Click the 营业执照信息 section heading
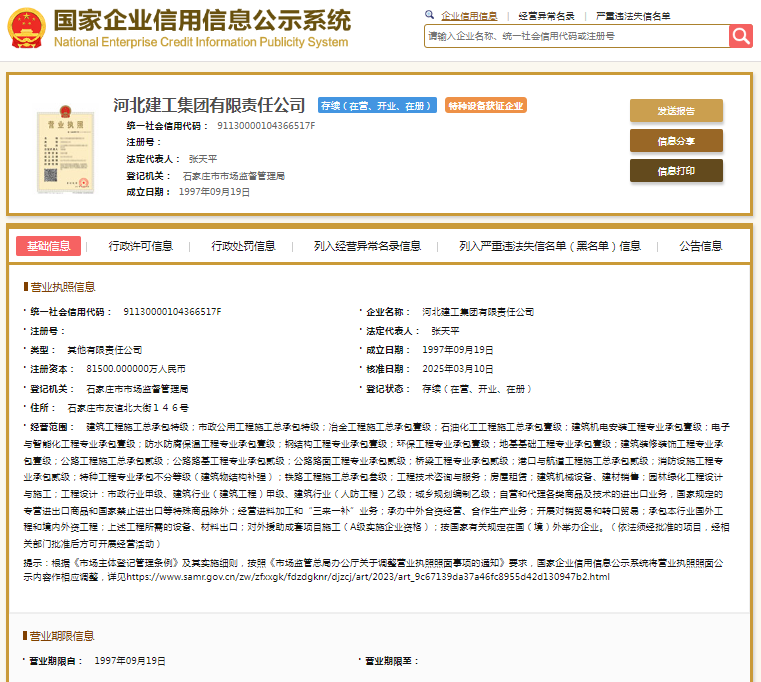Viewport: 761px width, 682px height. pyautogui.click(x=63, y=287)
